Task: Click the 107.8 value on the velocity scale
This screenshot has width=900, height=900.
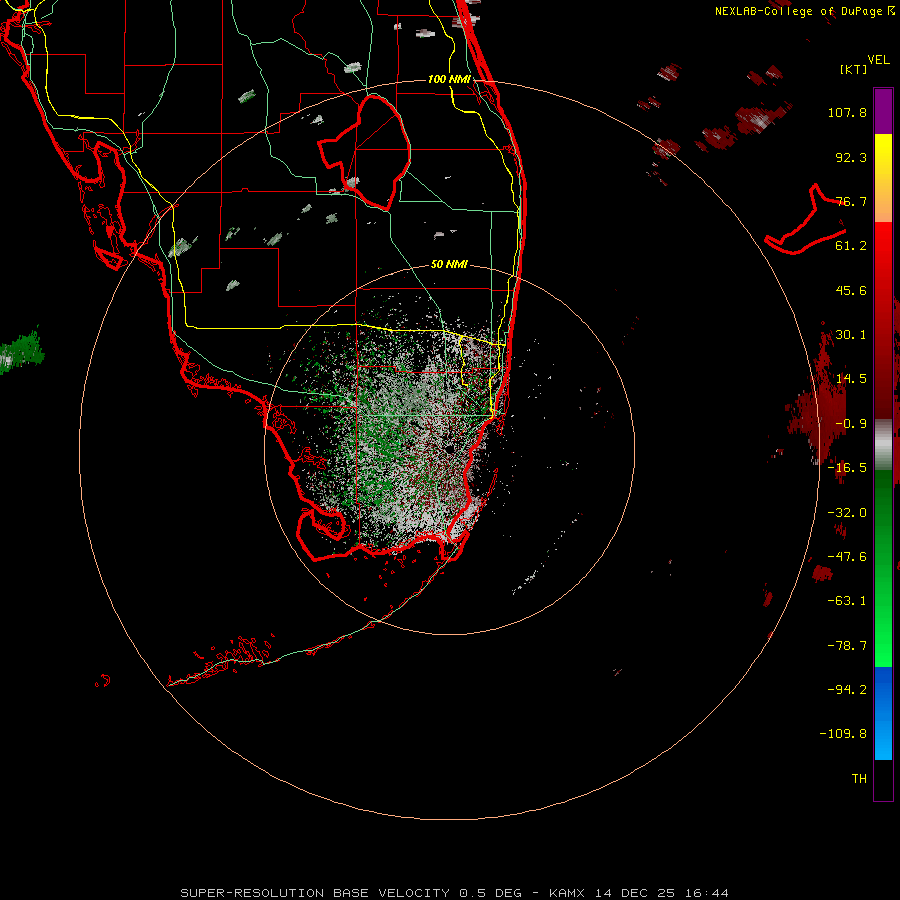Action: (847, 112)
